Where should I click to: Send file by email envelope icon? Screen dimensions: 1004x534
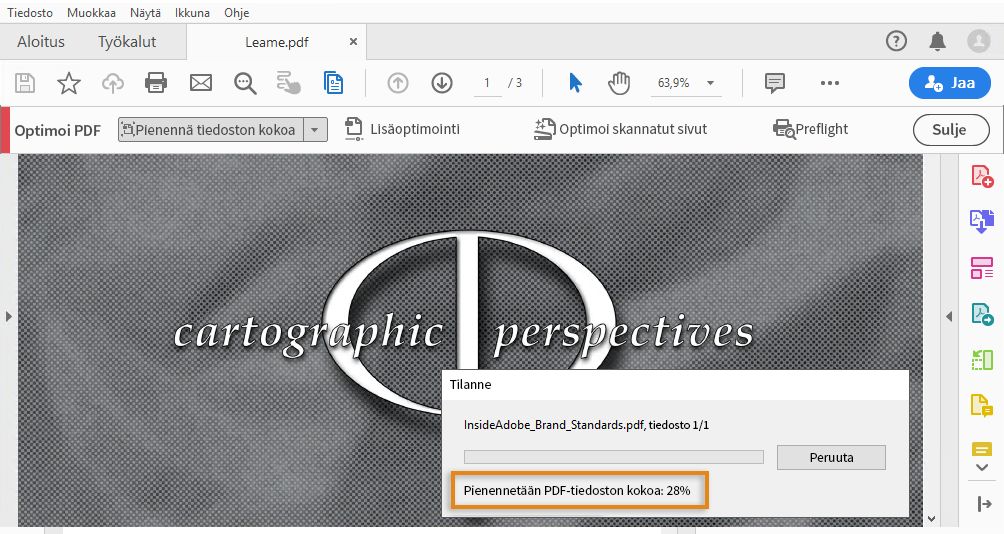(x=200, y=83)
